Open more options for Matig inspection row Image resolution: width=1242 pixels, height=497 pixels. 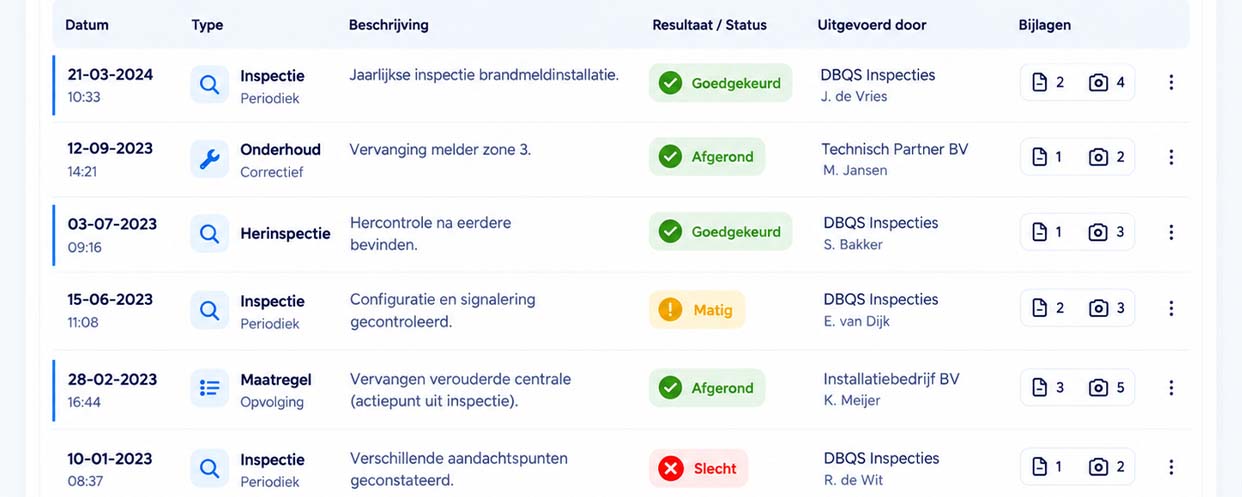click(x=1171, y=309)
